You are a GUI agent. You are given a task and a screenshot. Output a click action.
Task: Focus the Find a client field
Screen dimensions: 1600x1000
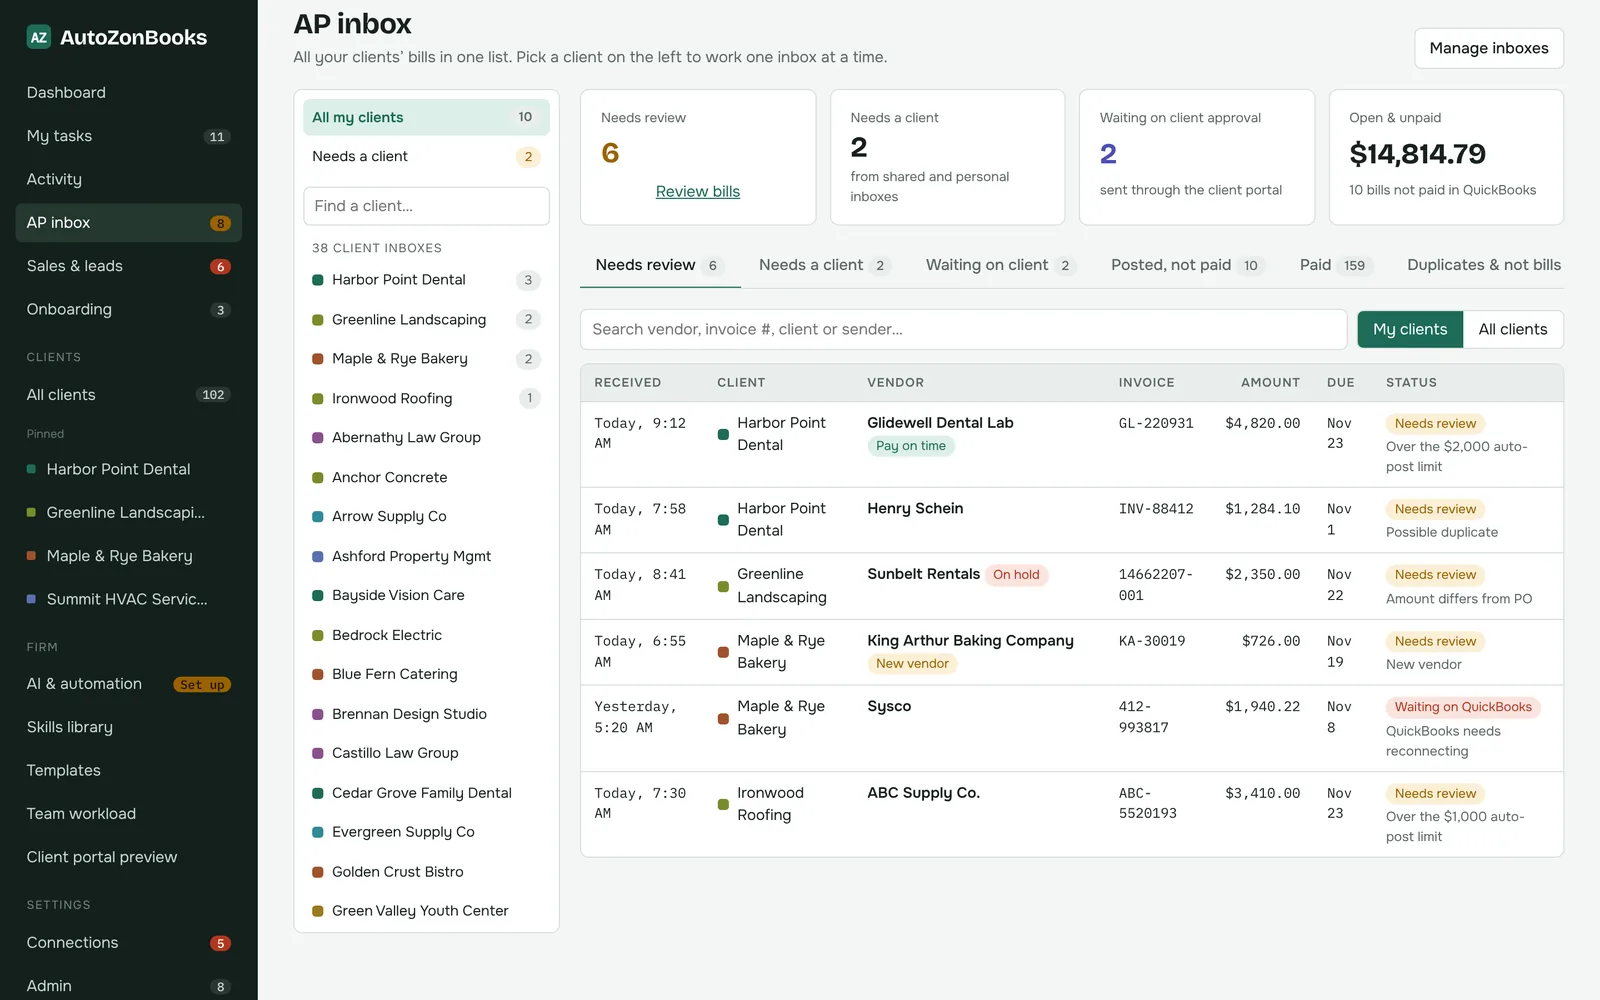(426, 206)
